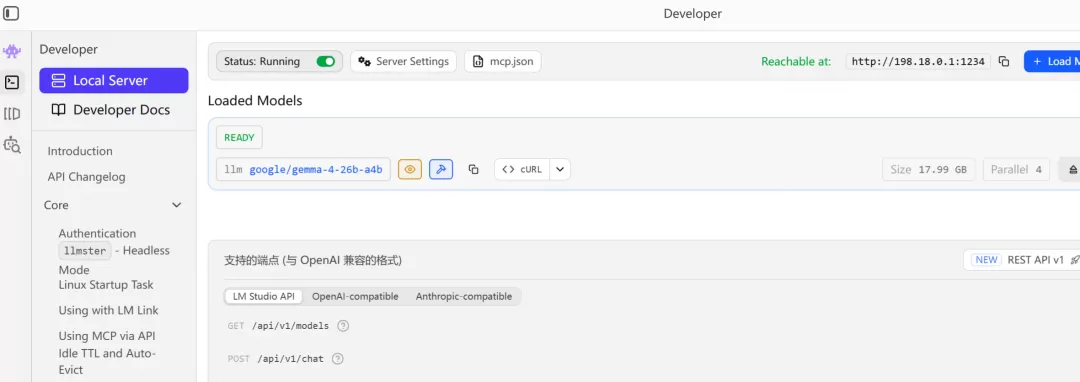Show help for GET /api/v1/models
This screenshot has width=1080, height=382.
(x=343, y=326)
